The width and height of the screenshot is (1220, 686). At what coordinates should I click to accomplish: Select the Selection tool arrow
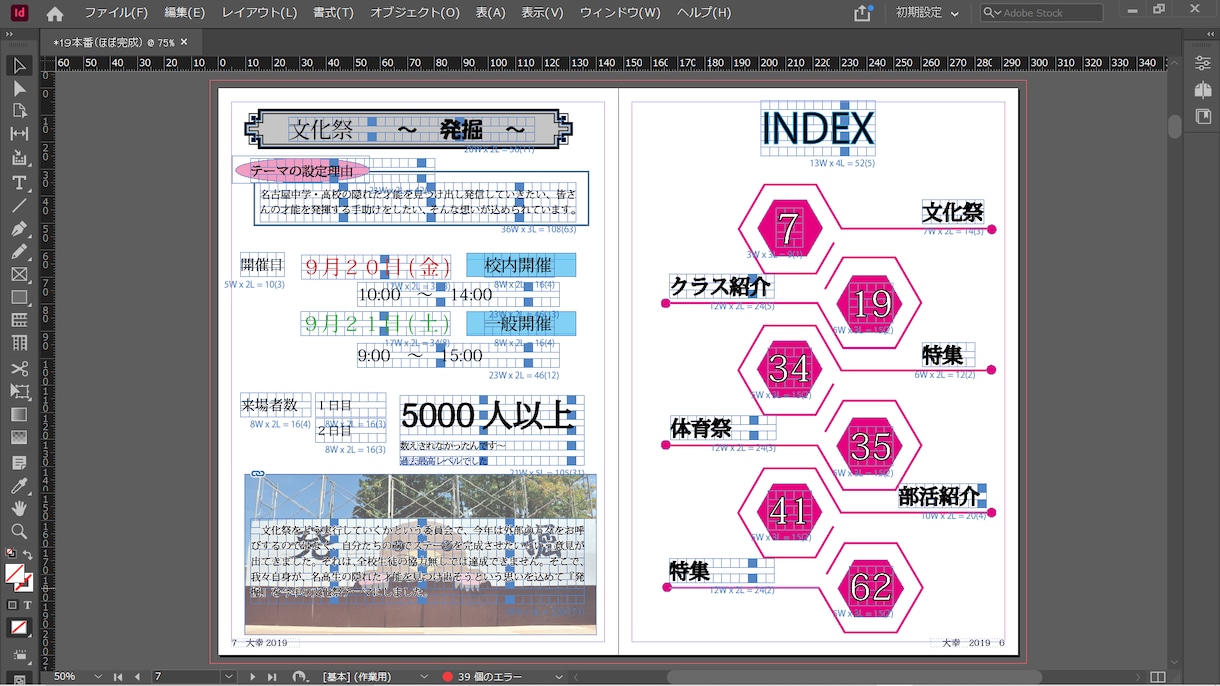click(19, 66)
